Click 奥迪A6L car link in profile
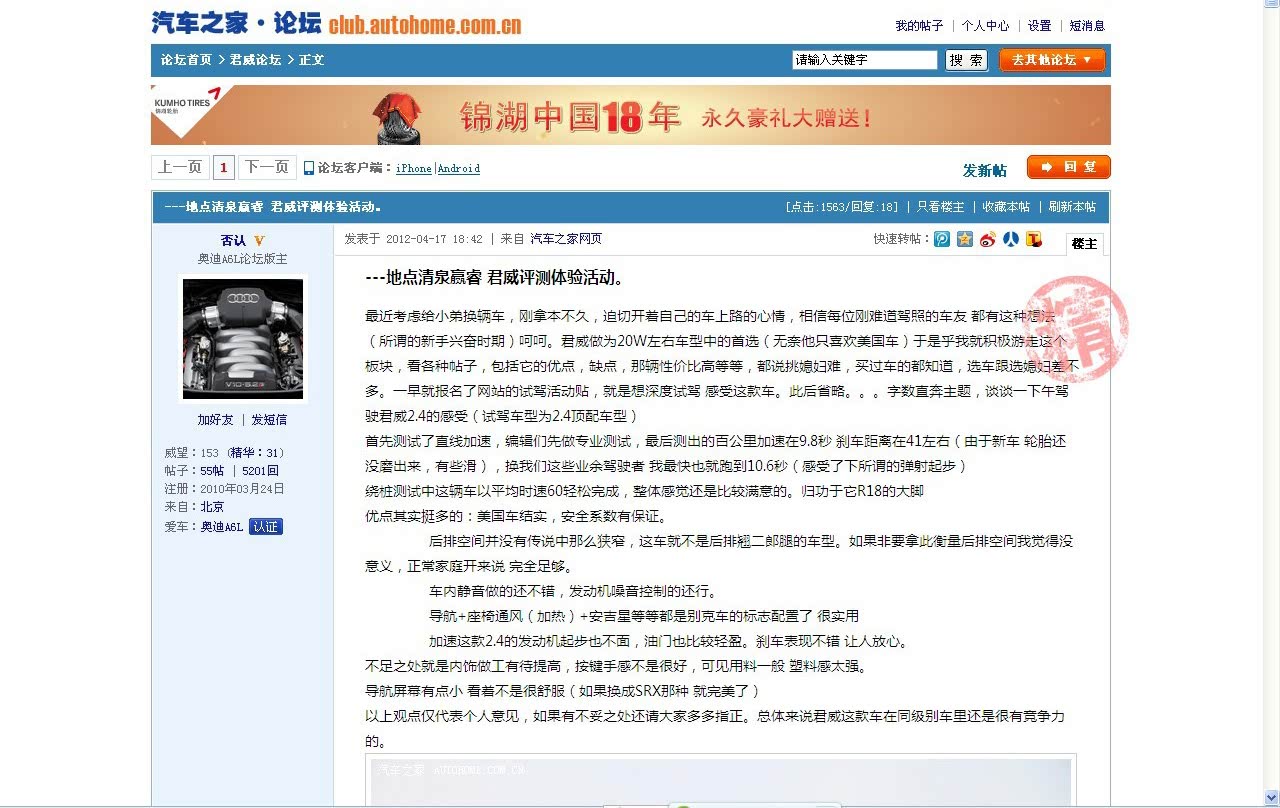 222,527
